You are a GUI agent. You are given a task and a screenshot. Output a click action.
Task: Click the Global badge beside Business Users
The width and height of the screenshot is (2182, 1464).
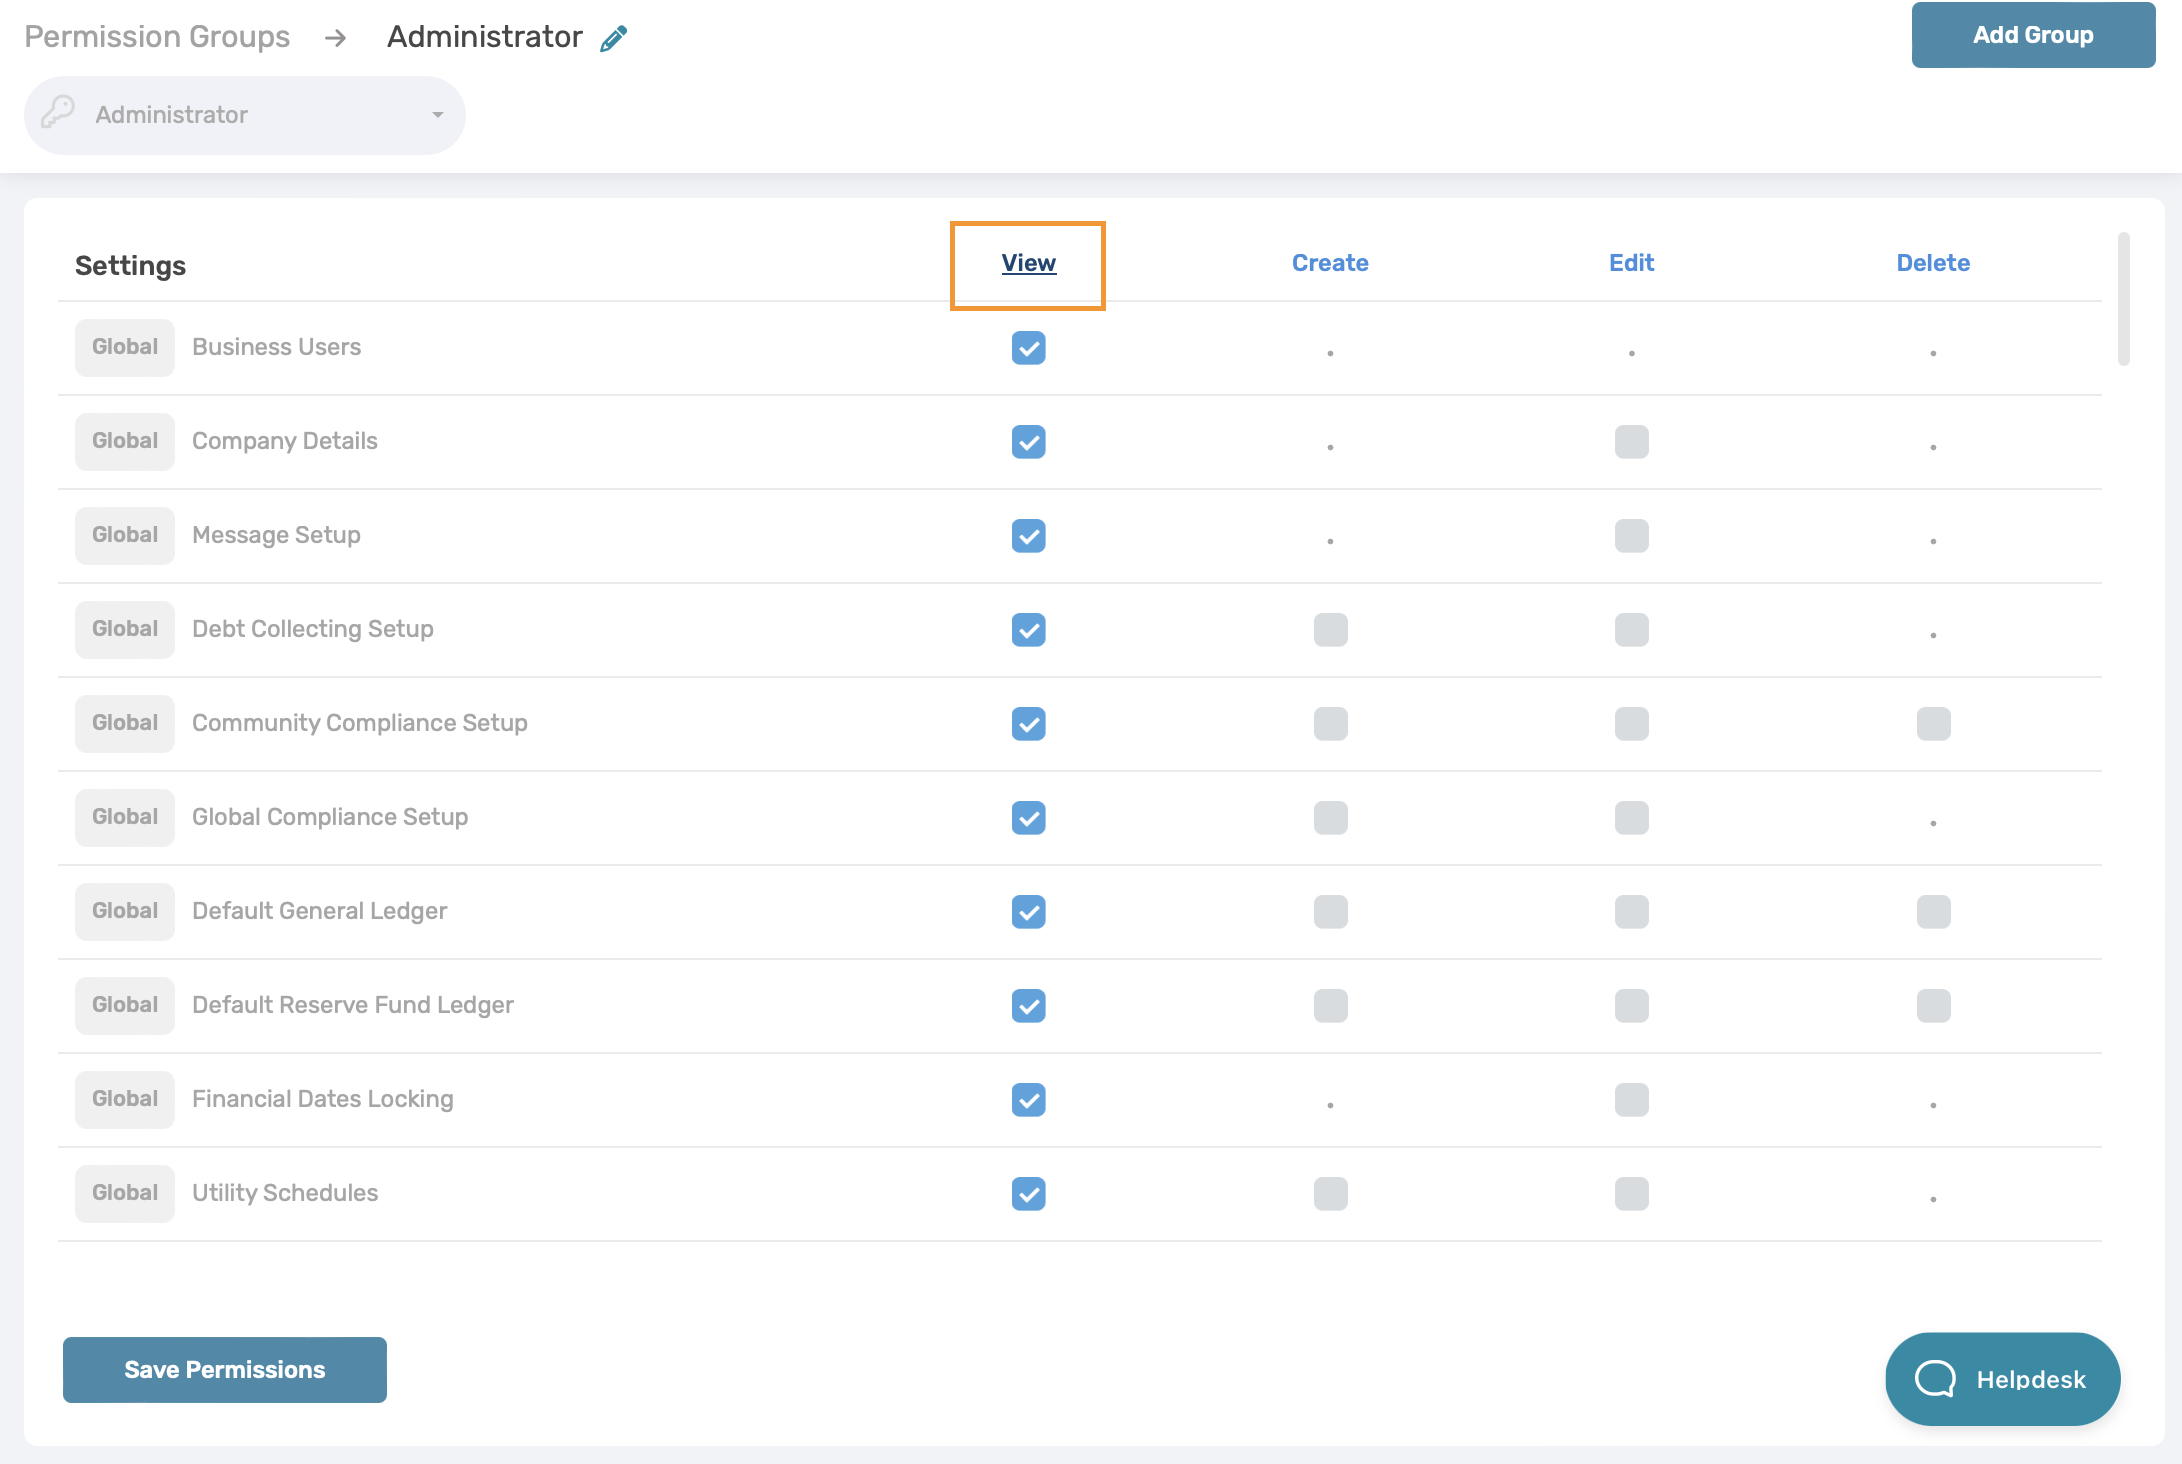pyautogui.click(x=125, y=347)
